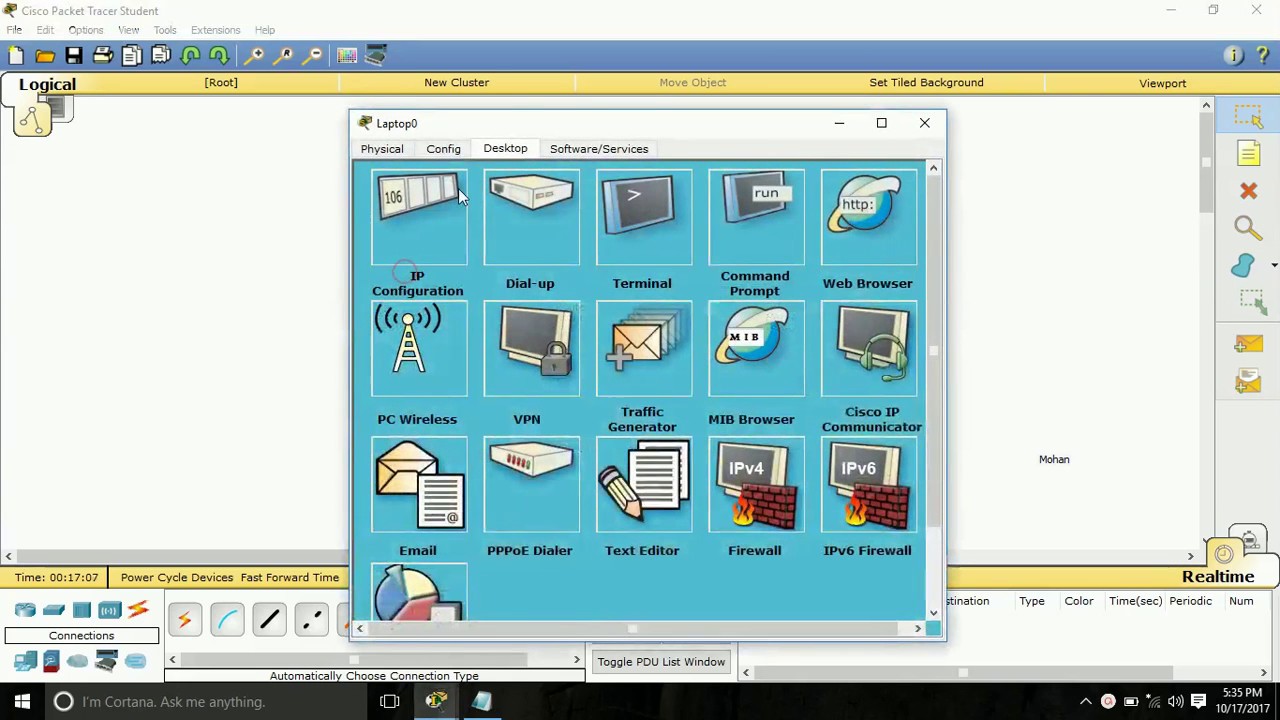Open the IPv6 Firewall app
Viewport: 1280px width, 720px height.
coord(868,484)
